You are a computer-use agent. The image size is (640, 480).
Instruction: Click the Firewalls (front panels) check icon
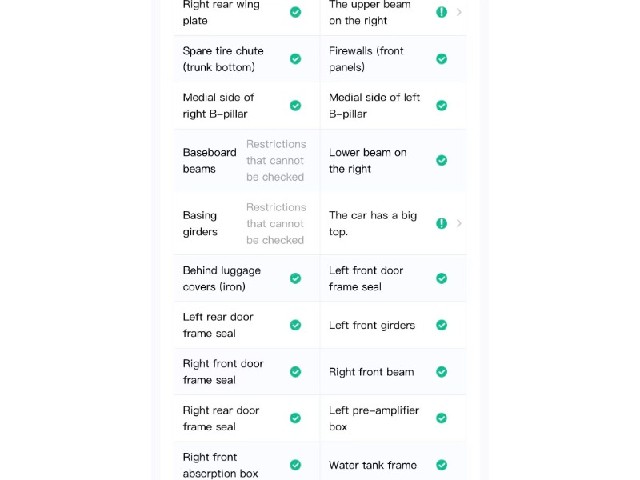[442, 59]
